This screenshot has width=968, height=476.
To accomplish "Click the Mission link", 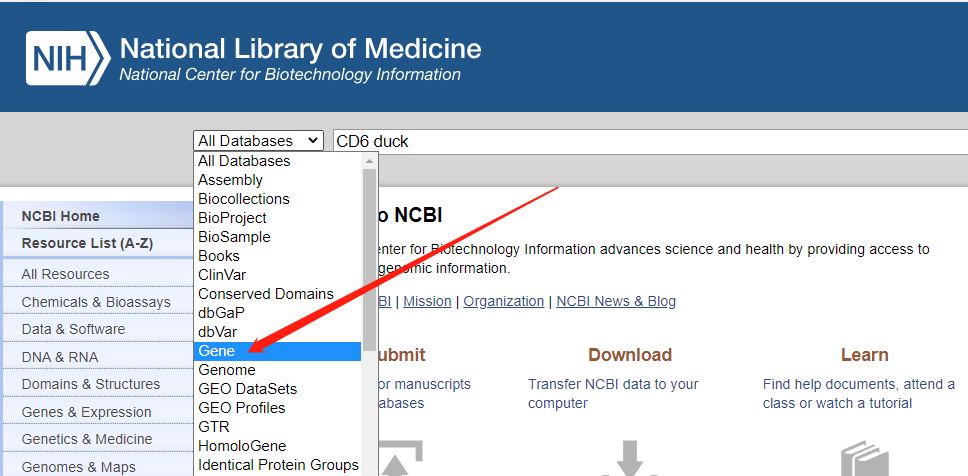I will pyautogui.click(x=427, y=301).
